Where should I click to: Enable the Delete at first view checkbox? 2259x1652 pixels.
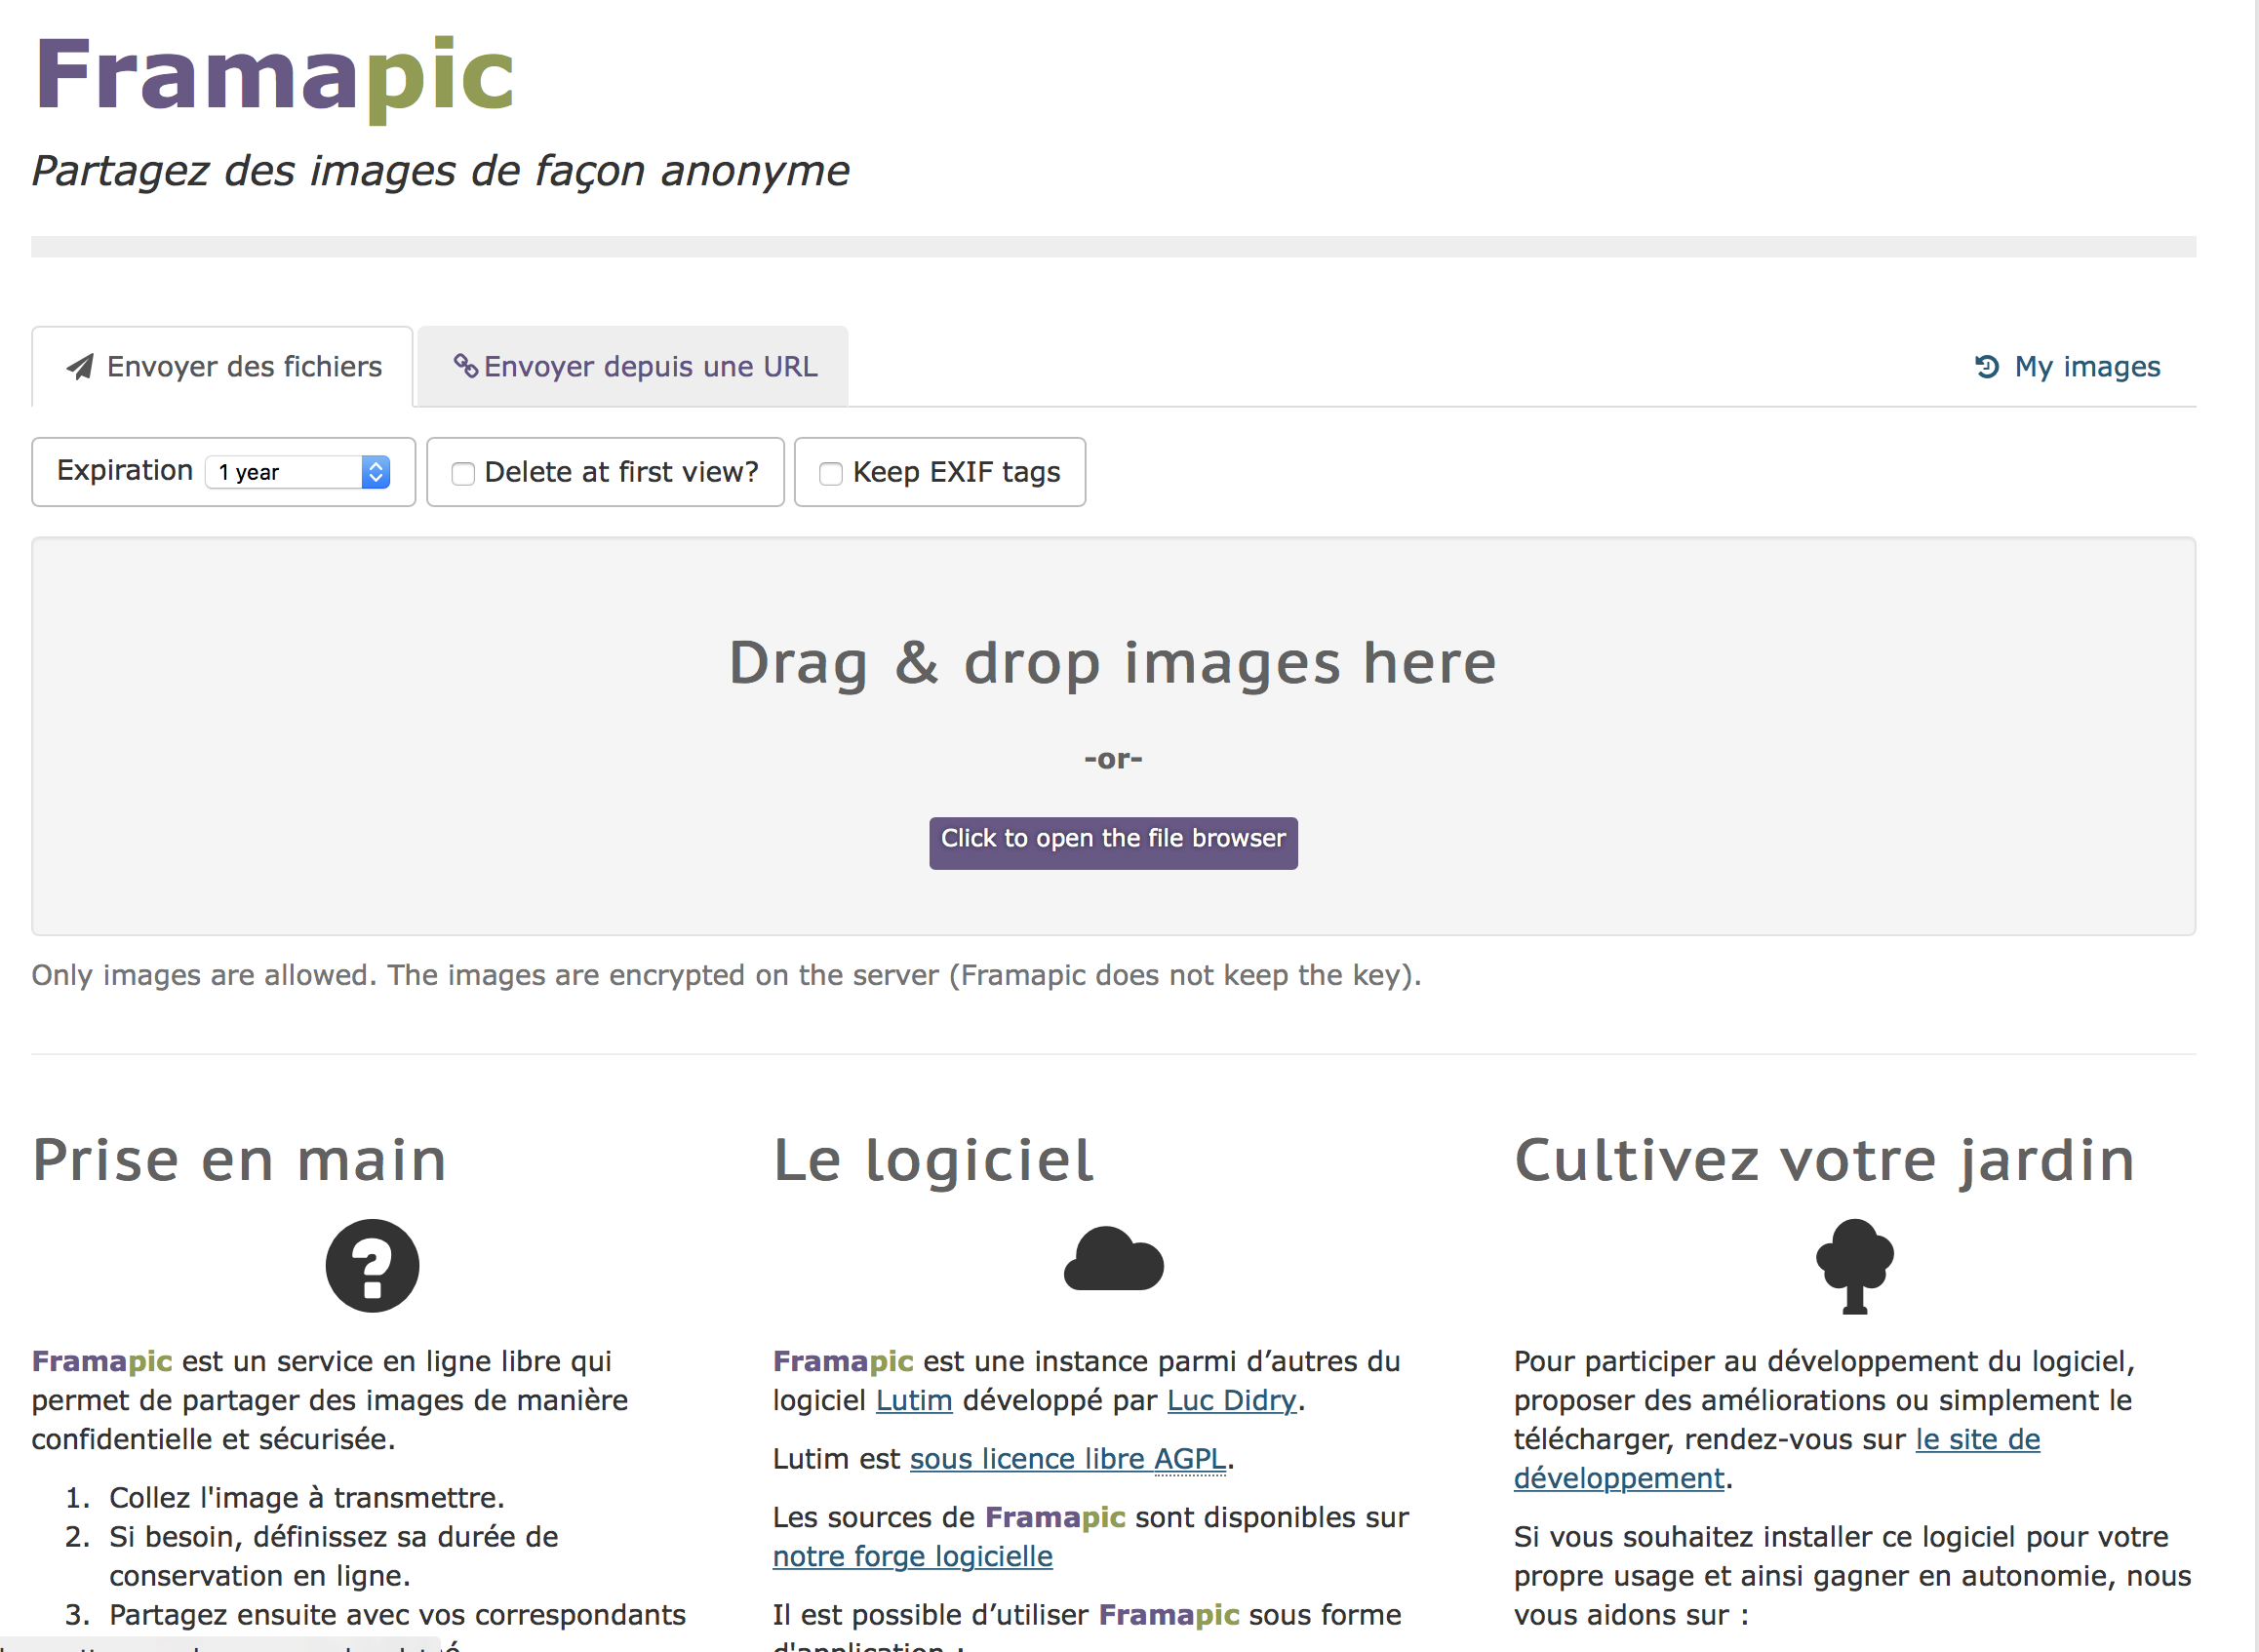click(x=463, y=473)
